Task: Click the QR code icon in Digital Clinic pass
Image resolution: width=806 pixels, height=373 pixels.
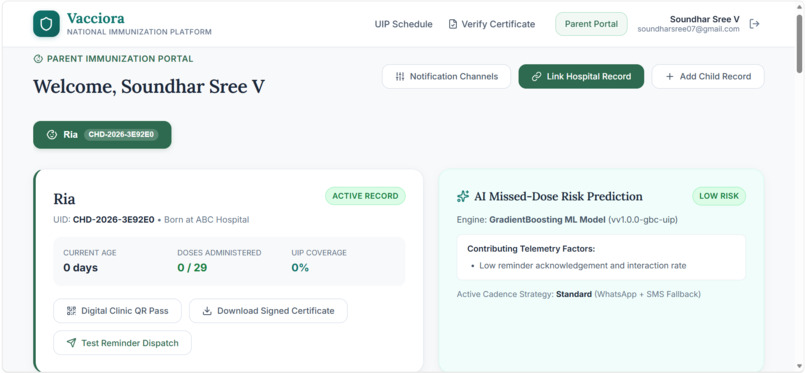Action: pyautogui.click(x=71, y=311)
